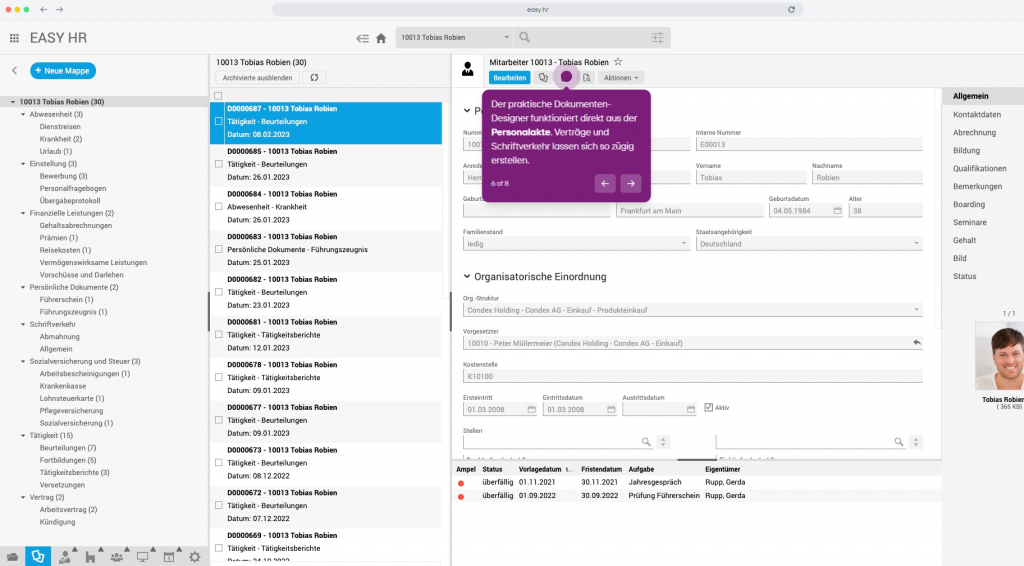Viewport: 1024px width, 566px height.
Task: Toggle the Aktiv checkbox
Action: point(709,408)
